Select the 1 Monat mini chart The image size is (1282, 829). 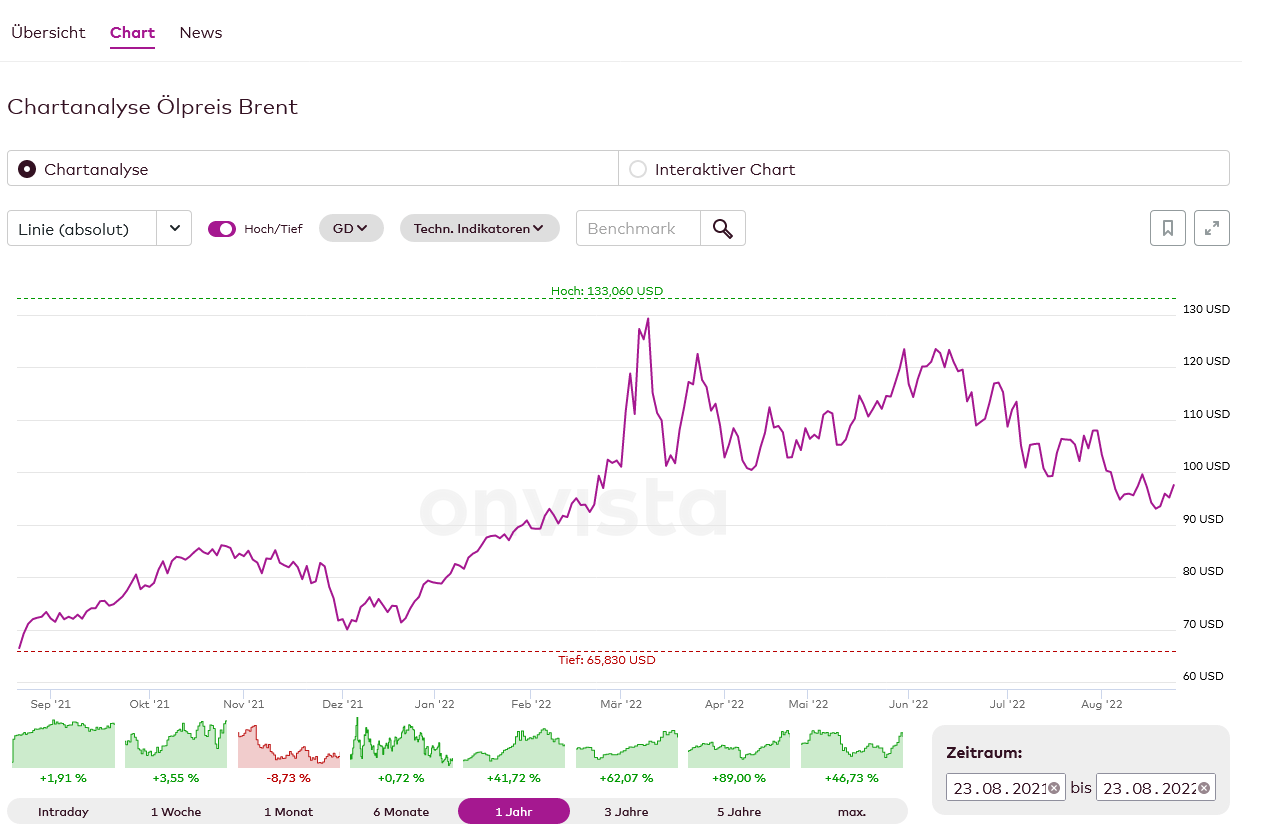288,744
